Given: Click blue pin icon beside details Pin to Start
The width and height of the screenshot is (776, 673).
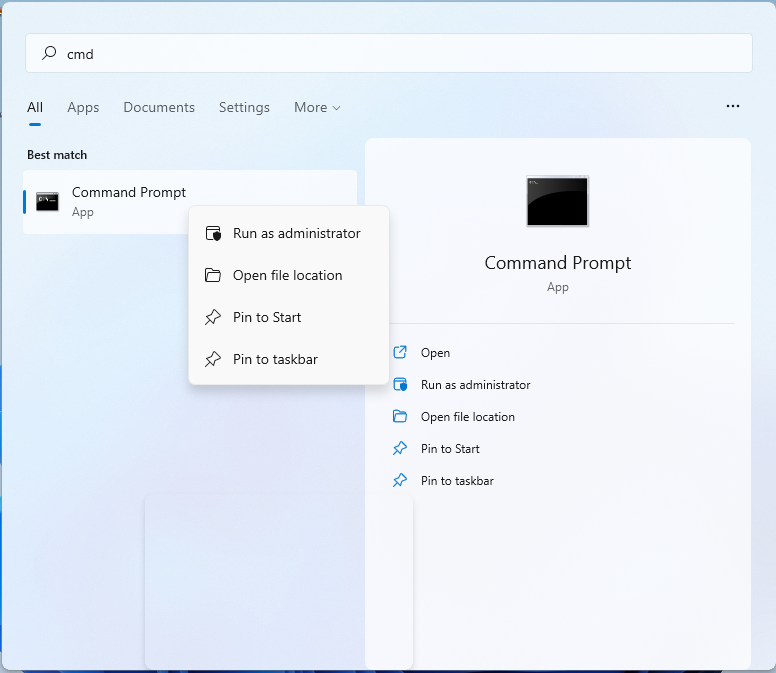Looking at the screenshot, I should (x=400, y=448).
